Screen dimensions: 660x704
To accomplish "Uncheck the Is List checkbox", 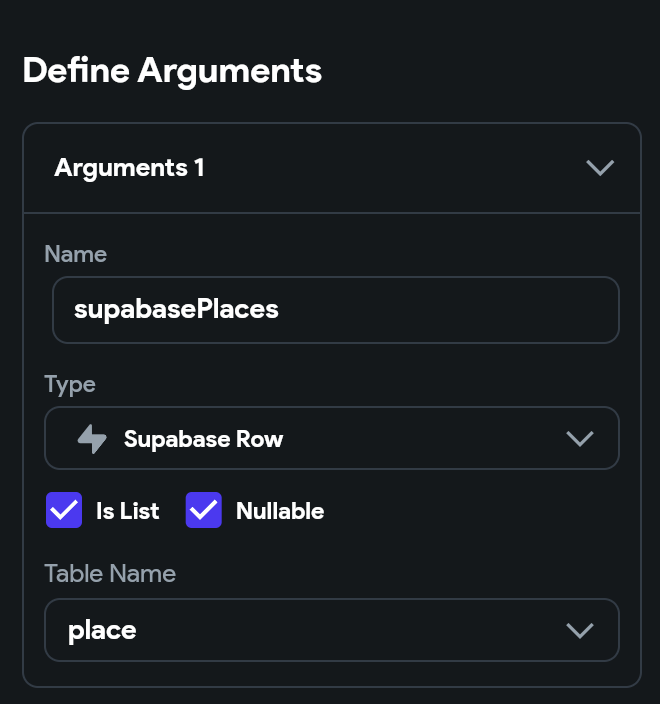I will point(64,511).
